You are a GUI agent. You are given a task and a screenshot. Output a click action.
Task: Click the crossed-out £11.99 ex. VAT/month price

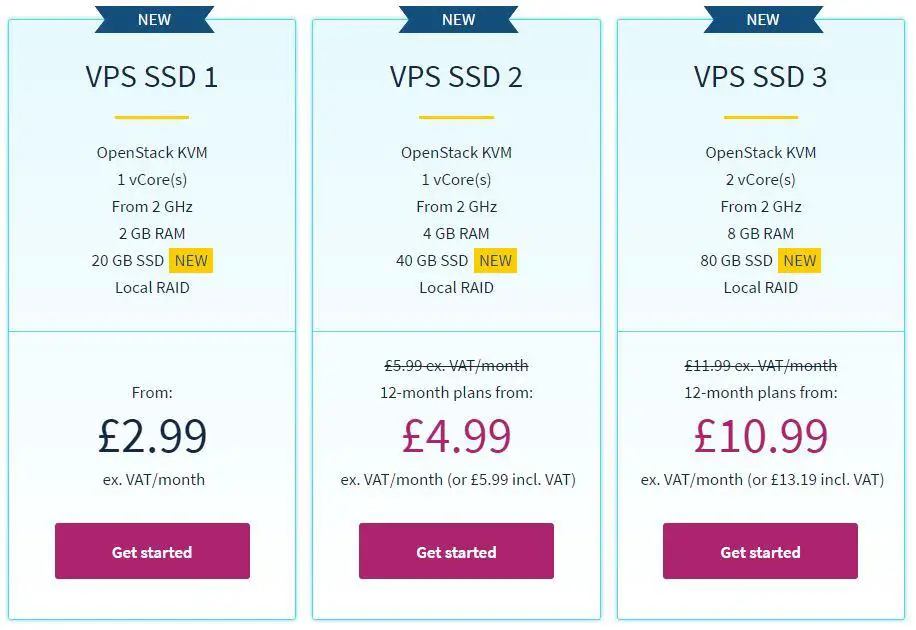click(x=760, y=366)
